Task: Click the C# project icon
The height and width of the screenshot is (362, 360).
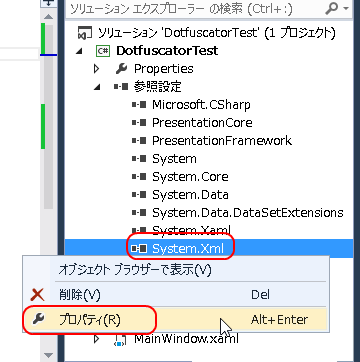Action: 103,51
